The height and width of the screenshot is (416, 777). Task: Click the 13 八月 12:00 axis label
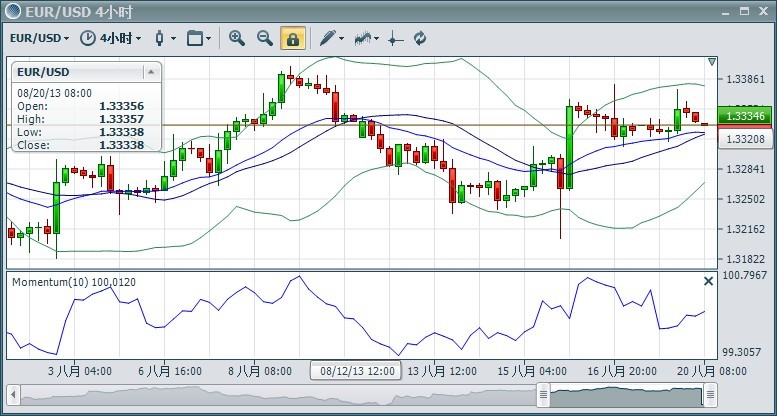(442, 371)
